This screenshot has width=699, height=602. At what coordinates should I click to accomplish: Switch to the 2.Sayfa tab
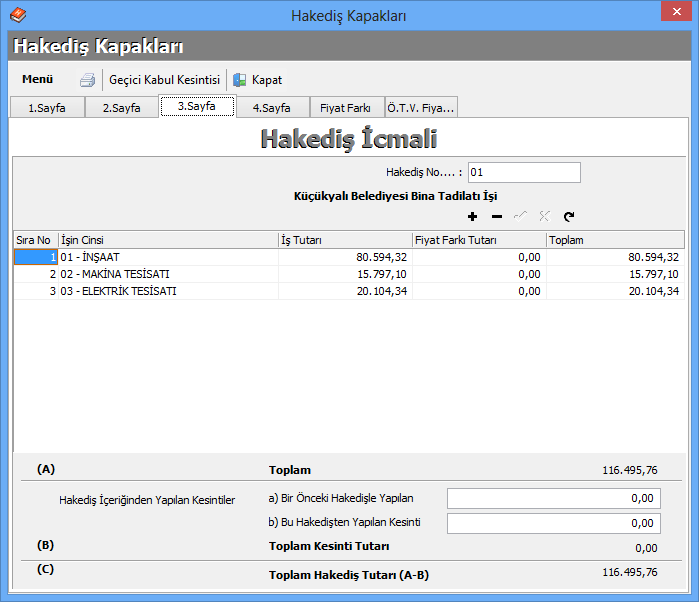(x=121, y=108)
